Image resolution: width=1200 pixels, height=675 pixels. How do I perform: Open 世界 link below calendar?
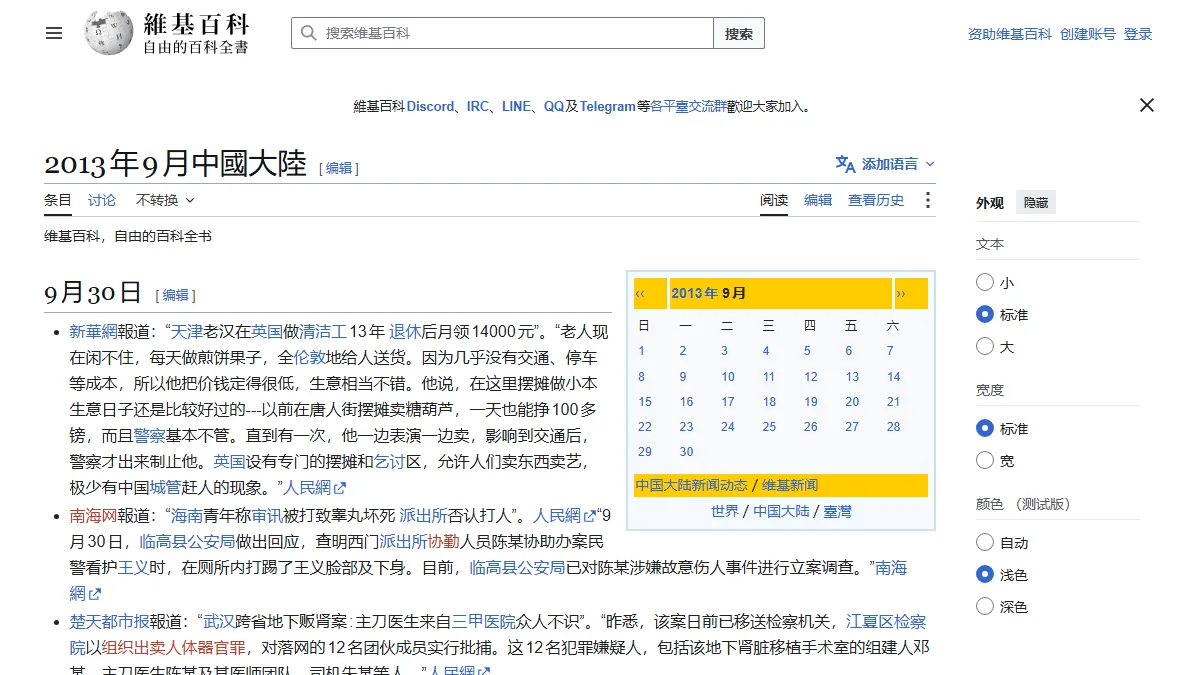725,511
